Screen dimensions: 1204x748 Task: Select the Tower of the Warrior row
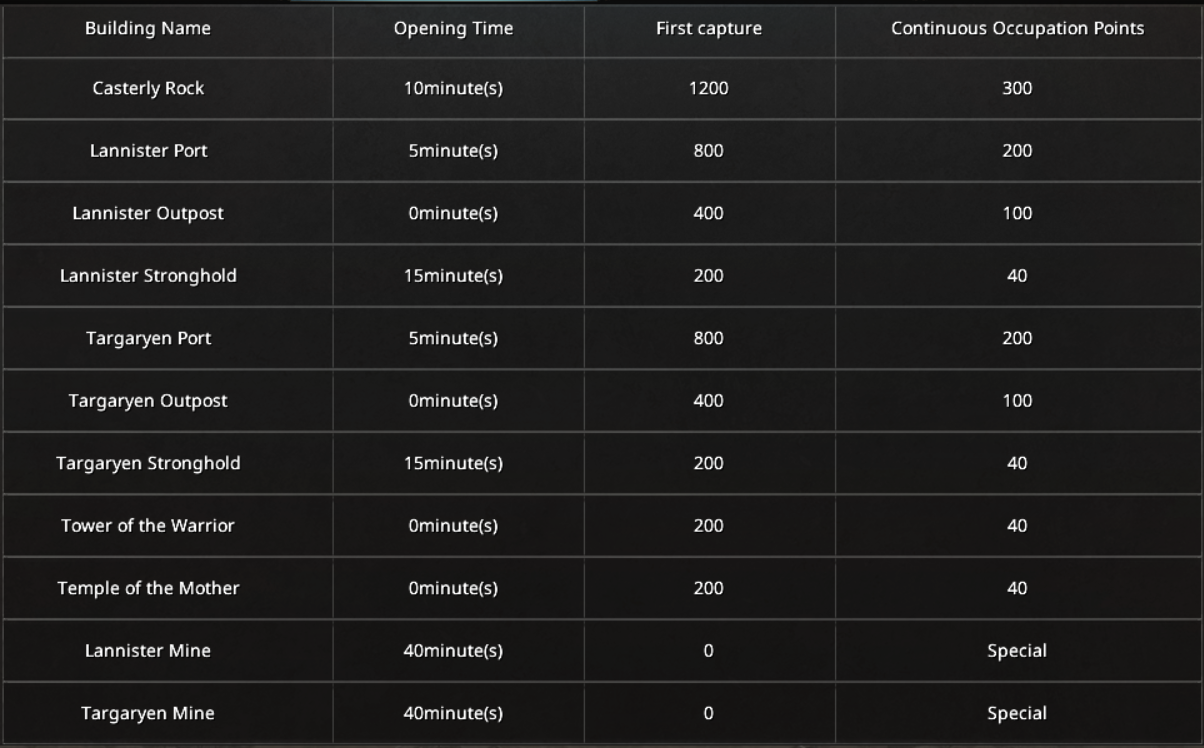(x=148, y=526)
